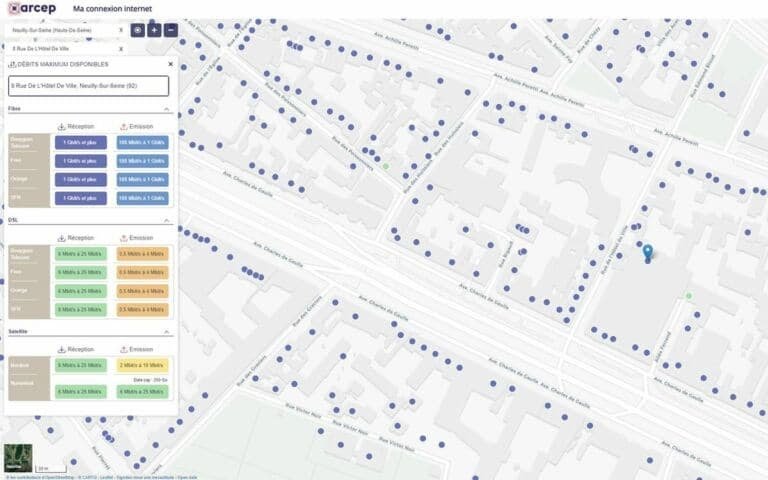The image size is (768, 480).
Task: Select Free DSL emission speed badge
Action: click(142, 272)
